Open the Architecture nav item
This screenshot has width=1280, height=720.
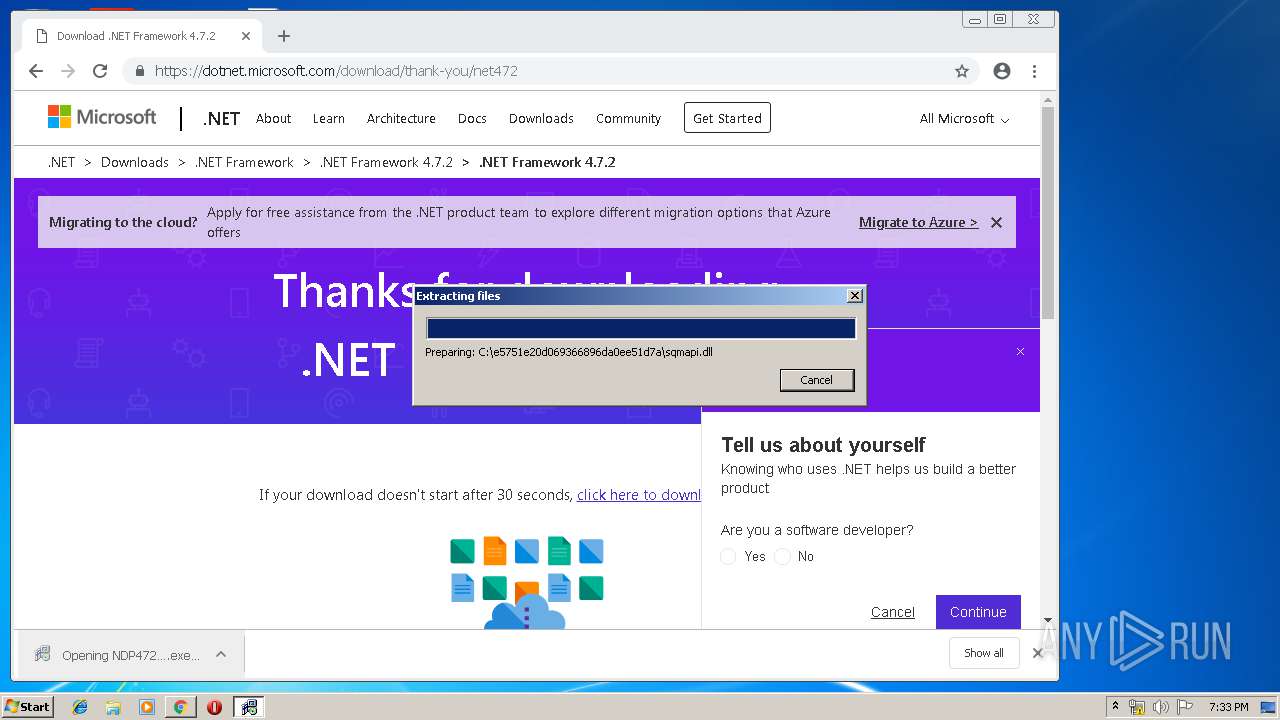click(401, 118)
